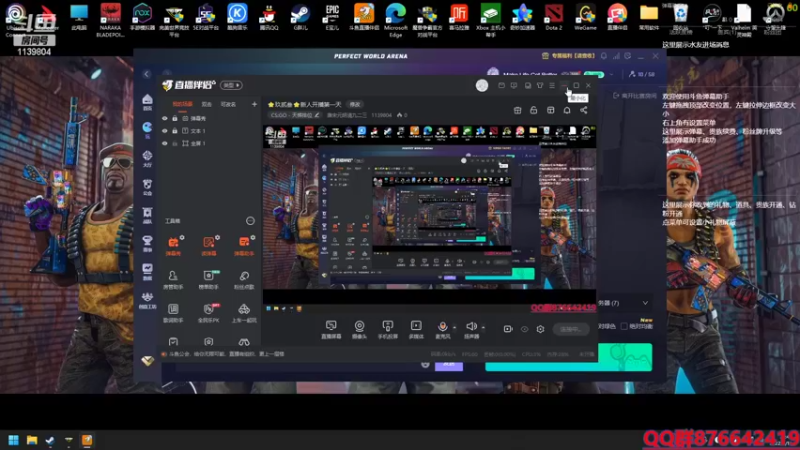Image resolution: width=800 pixels, height=450 pixels.
Task: Open 弹幕秀 in the toolbox
Action: (173, 245)
